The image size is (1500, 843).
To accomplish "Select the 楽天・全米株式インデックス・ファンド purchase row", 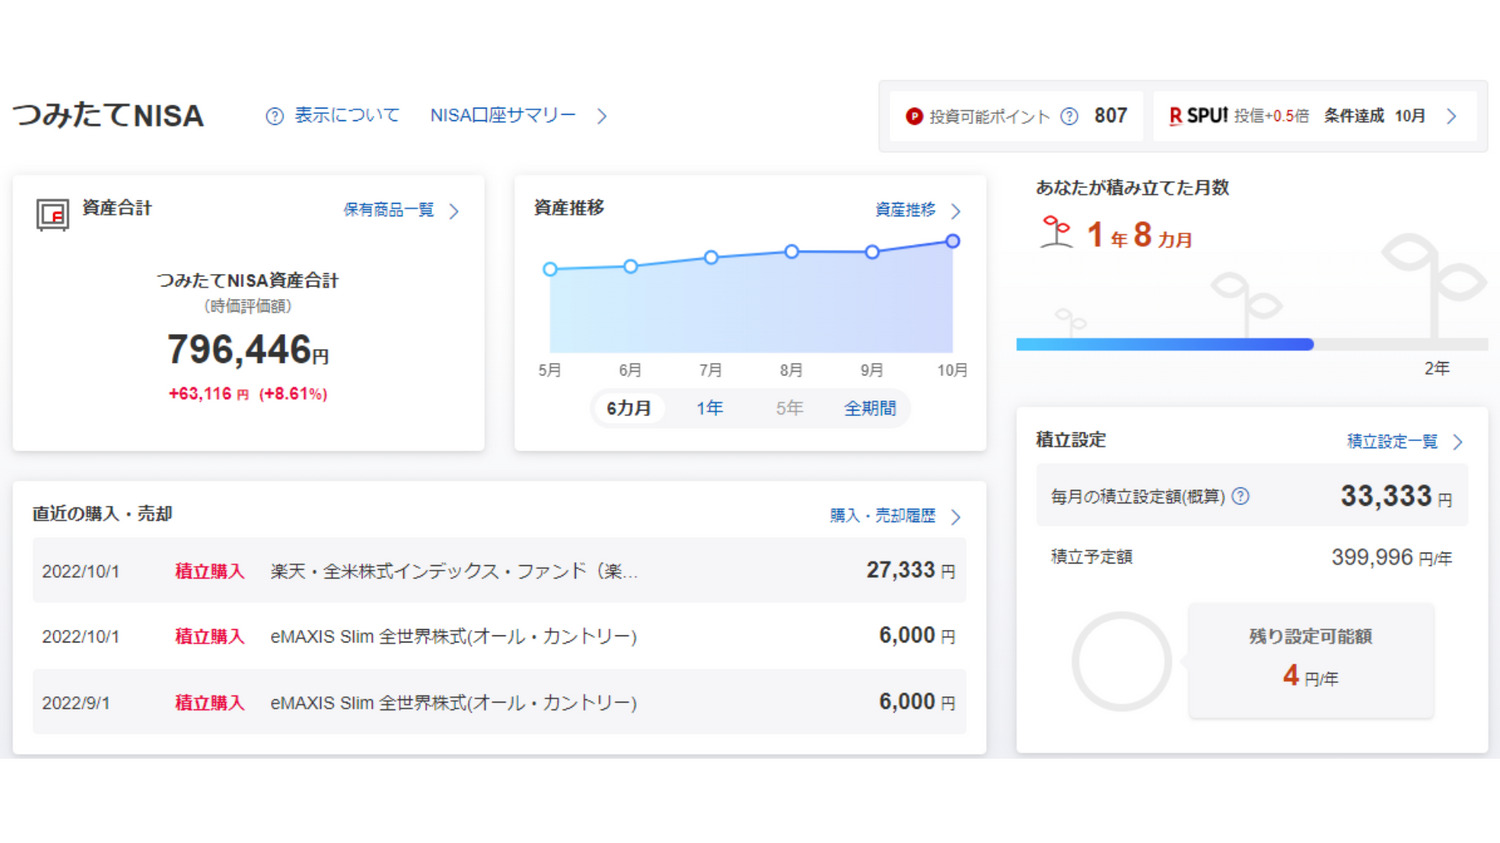I will pyautogui.click(x=499, y=570).
